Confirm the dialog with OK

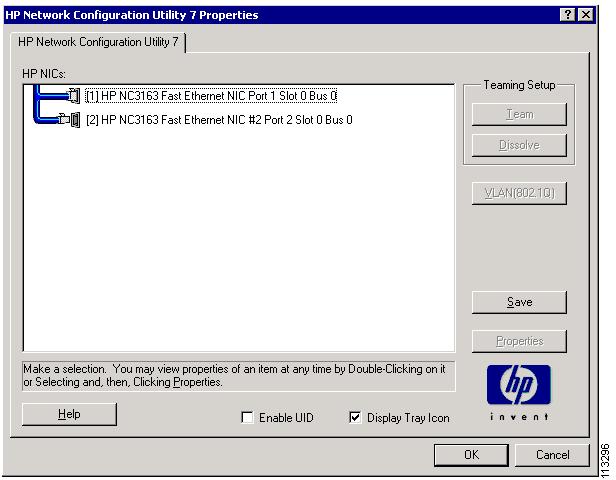(471, 455)
